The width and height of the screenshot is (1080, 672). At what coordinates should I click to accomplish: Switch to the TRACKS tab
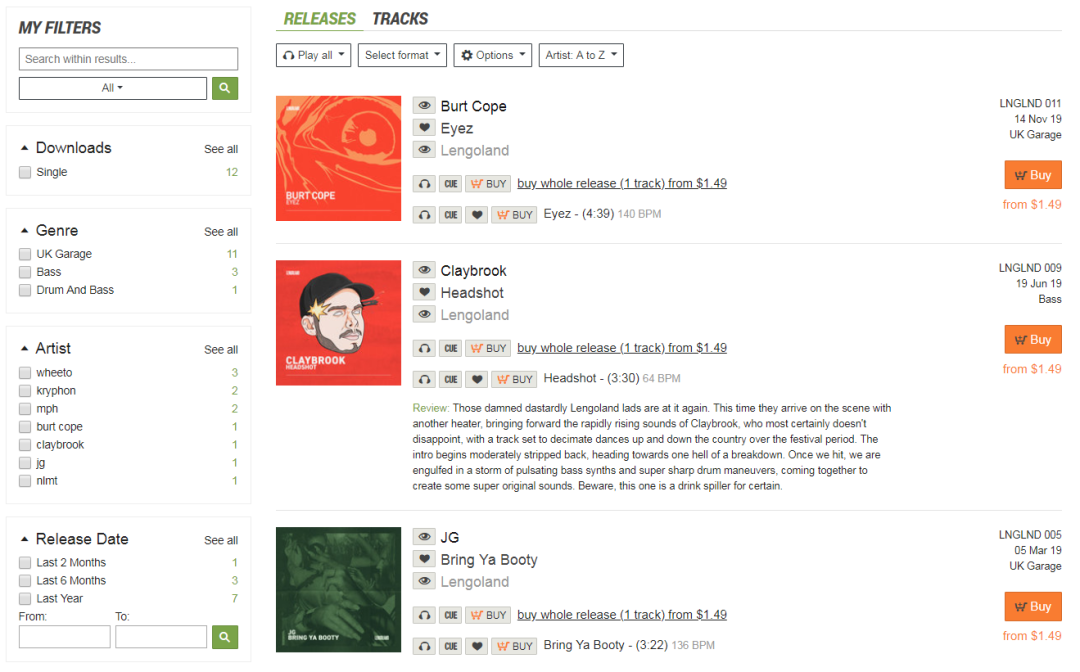tap(399, 19)
